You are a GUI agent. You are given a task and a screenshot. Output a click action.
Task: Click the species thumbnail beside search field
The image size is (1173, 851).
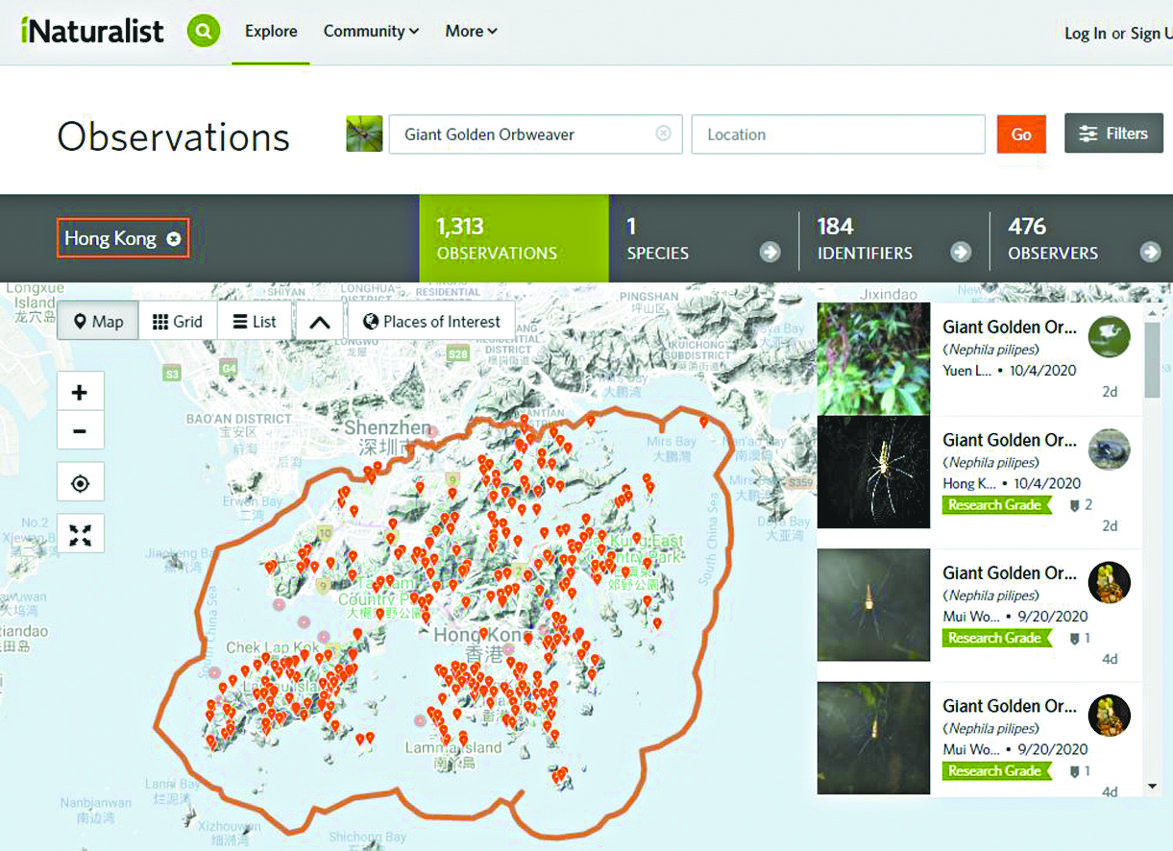click(364, 134)
